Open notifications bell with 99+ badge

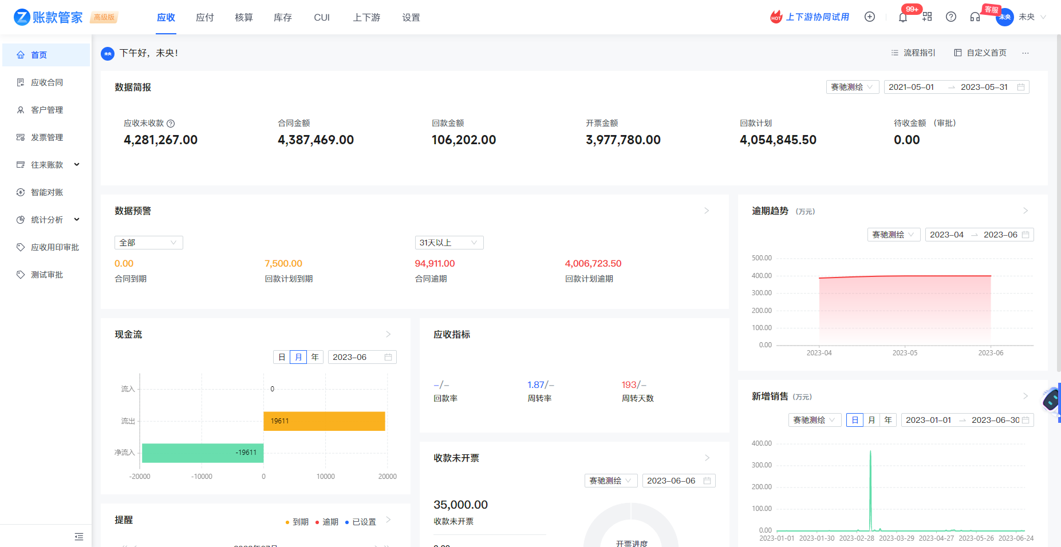(x=903, y=17)
